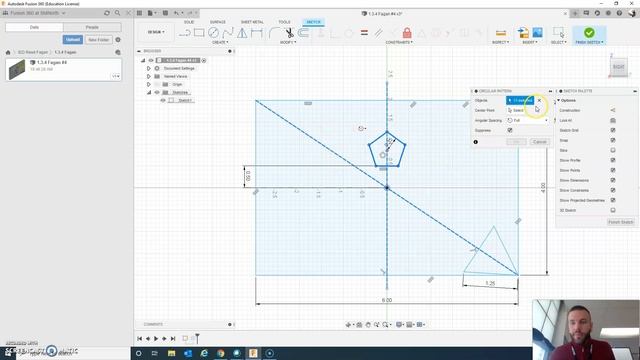Toggle the Show Dimensions checkbox

[613, 180]
